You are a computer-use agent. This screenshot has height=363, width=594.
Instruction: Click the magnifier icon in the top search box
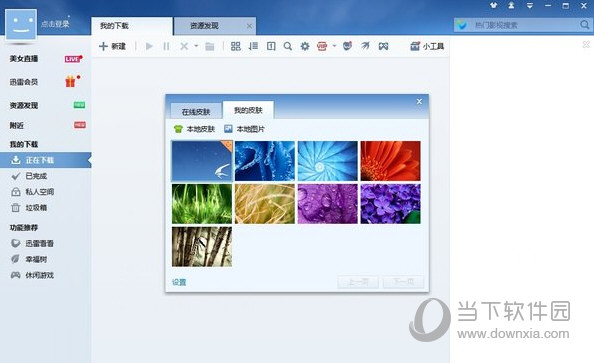pyautogui.click(x=584, y=25)
